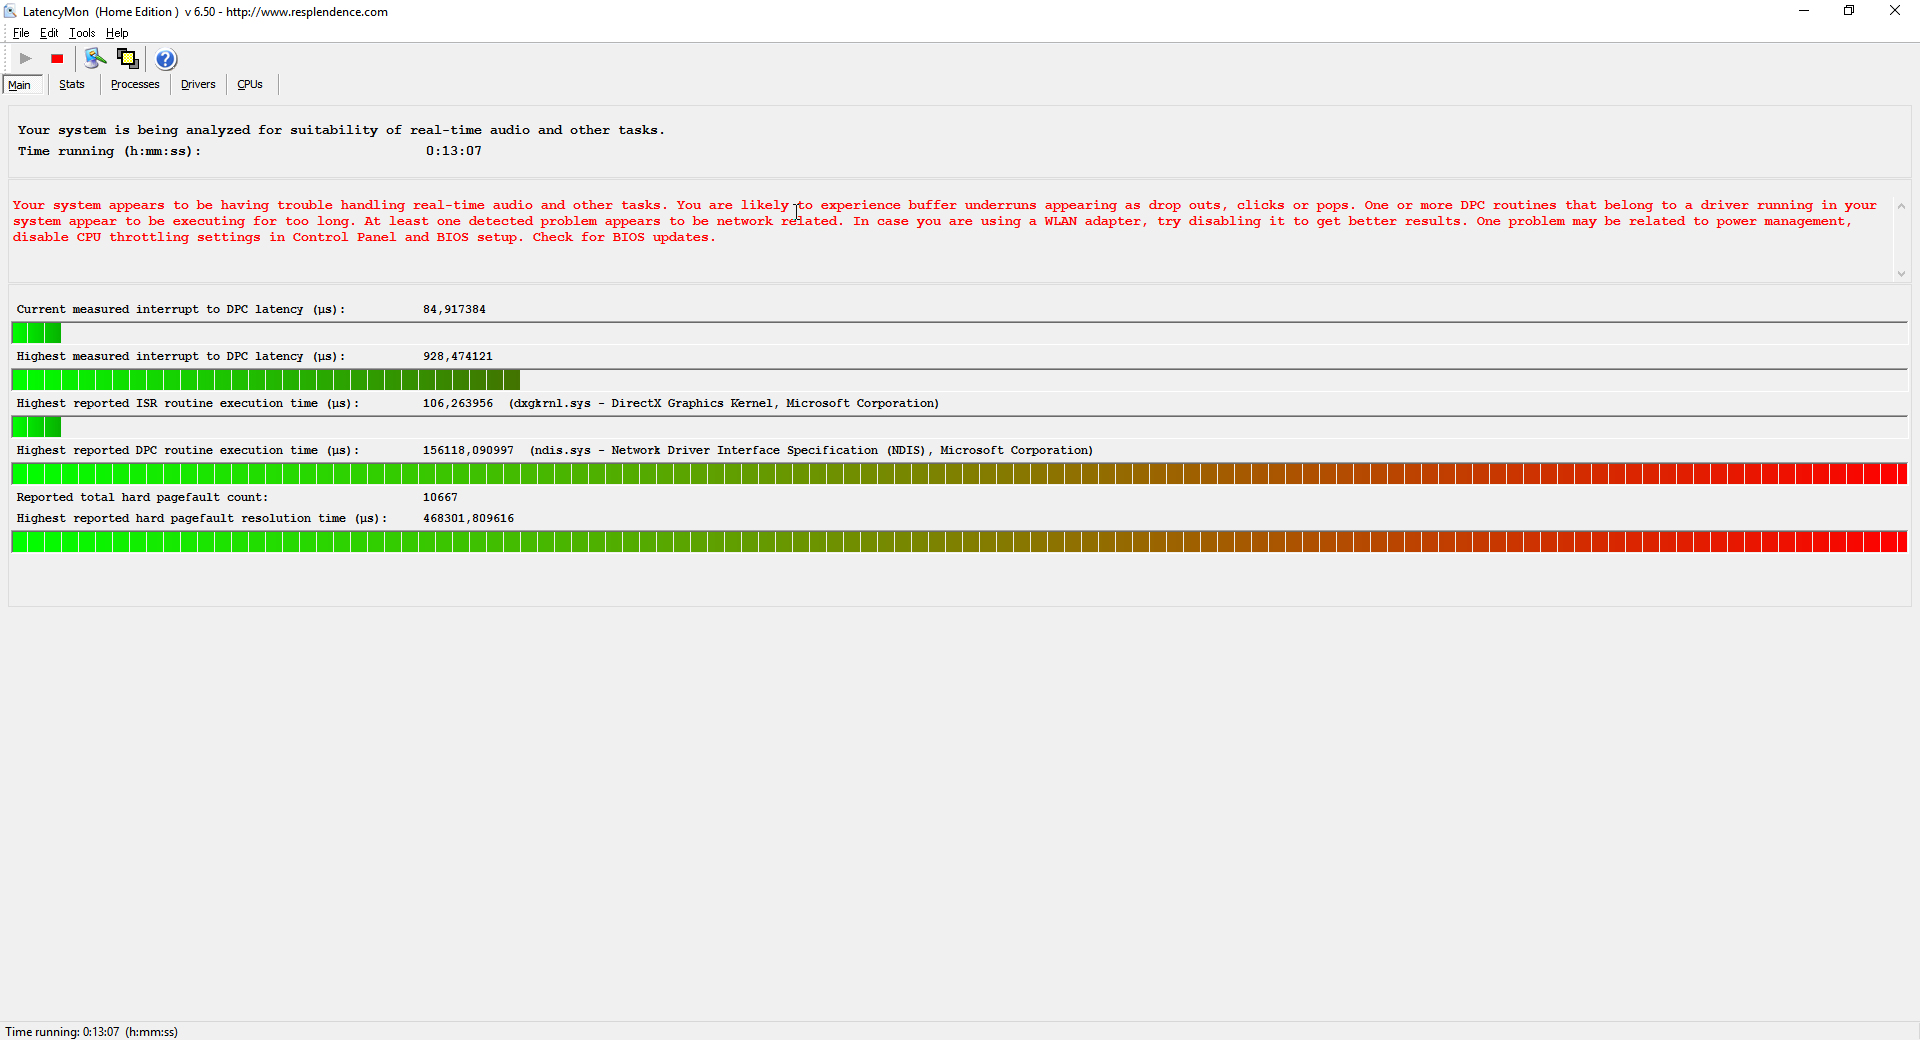This screenshot has height=1040, width=1920.
Task: Switch to the CPUs tab
Action: 250,85
